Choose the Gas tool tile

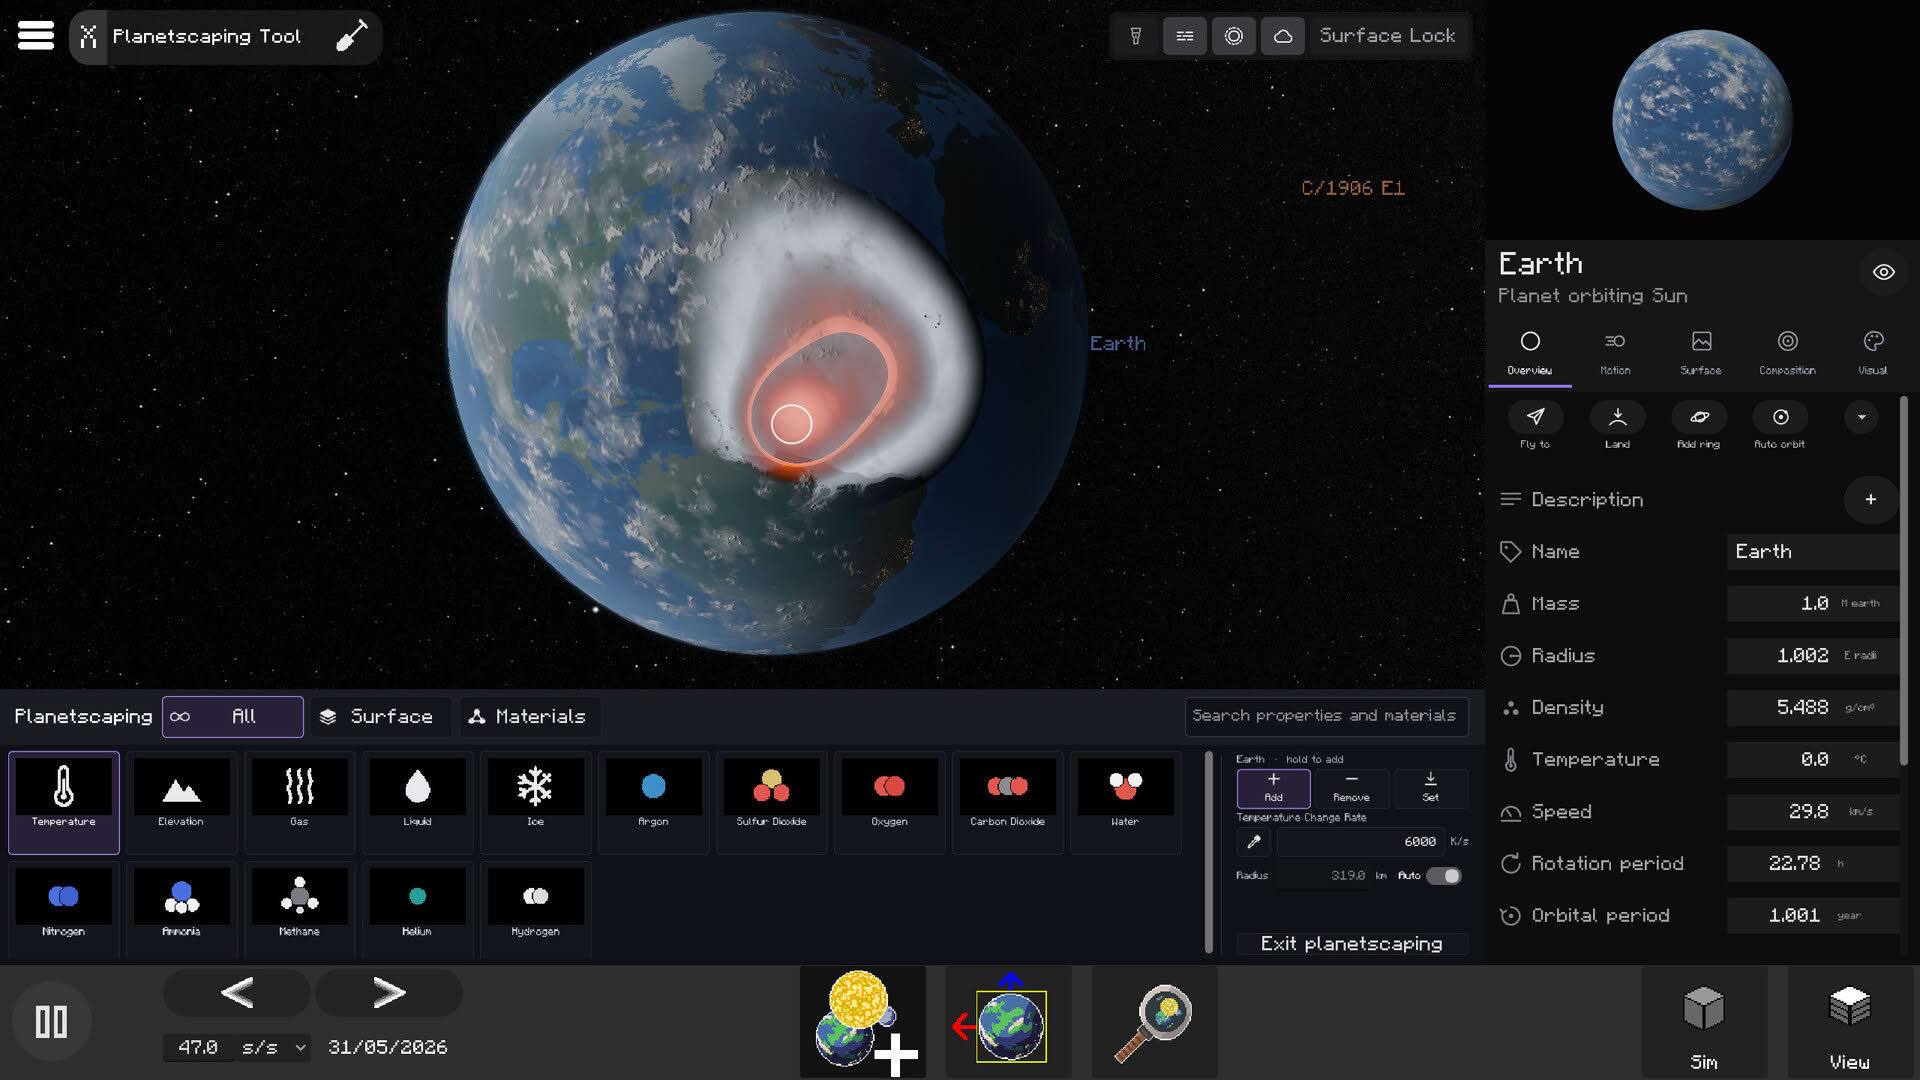pos(299,802)
